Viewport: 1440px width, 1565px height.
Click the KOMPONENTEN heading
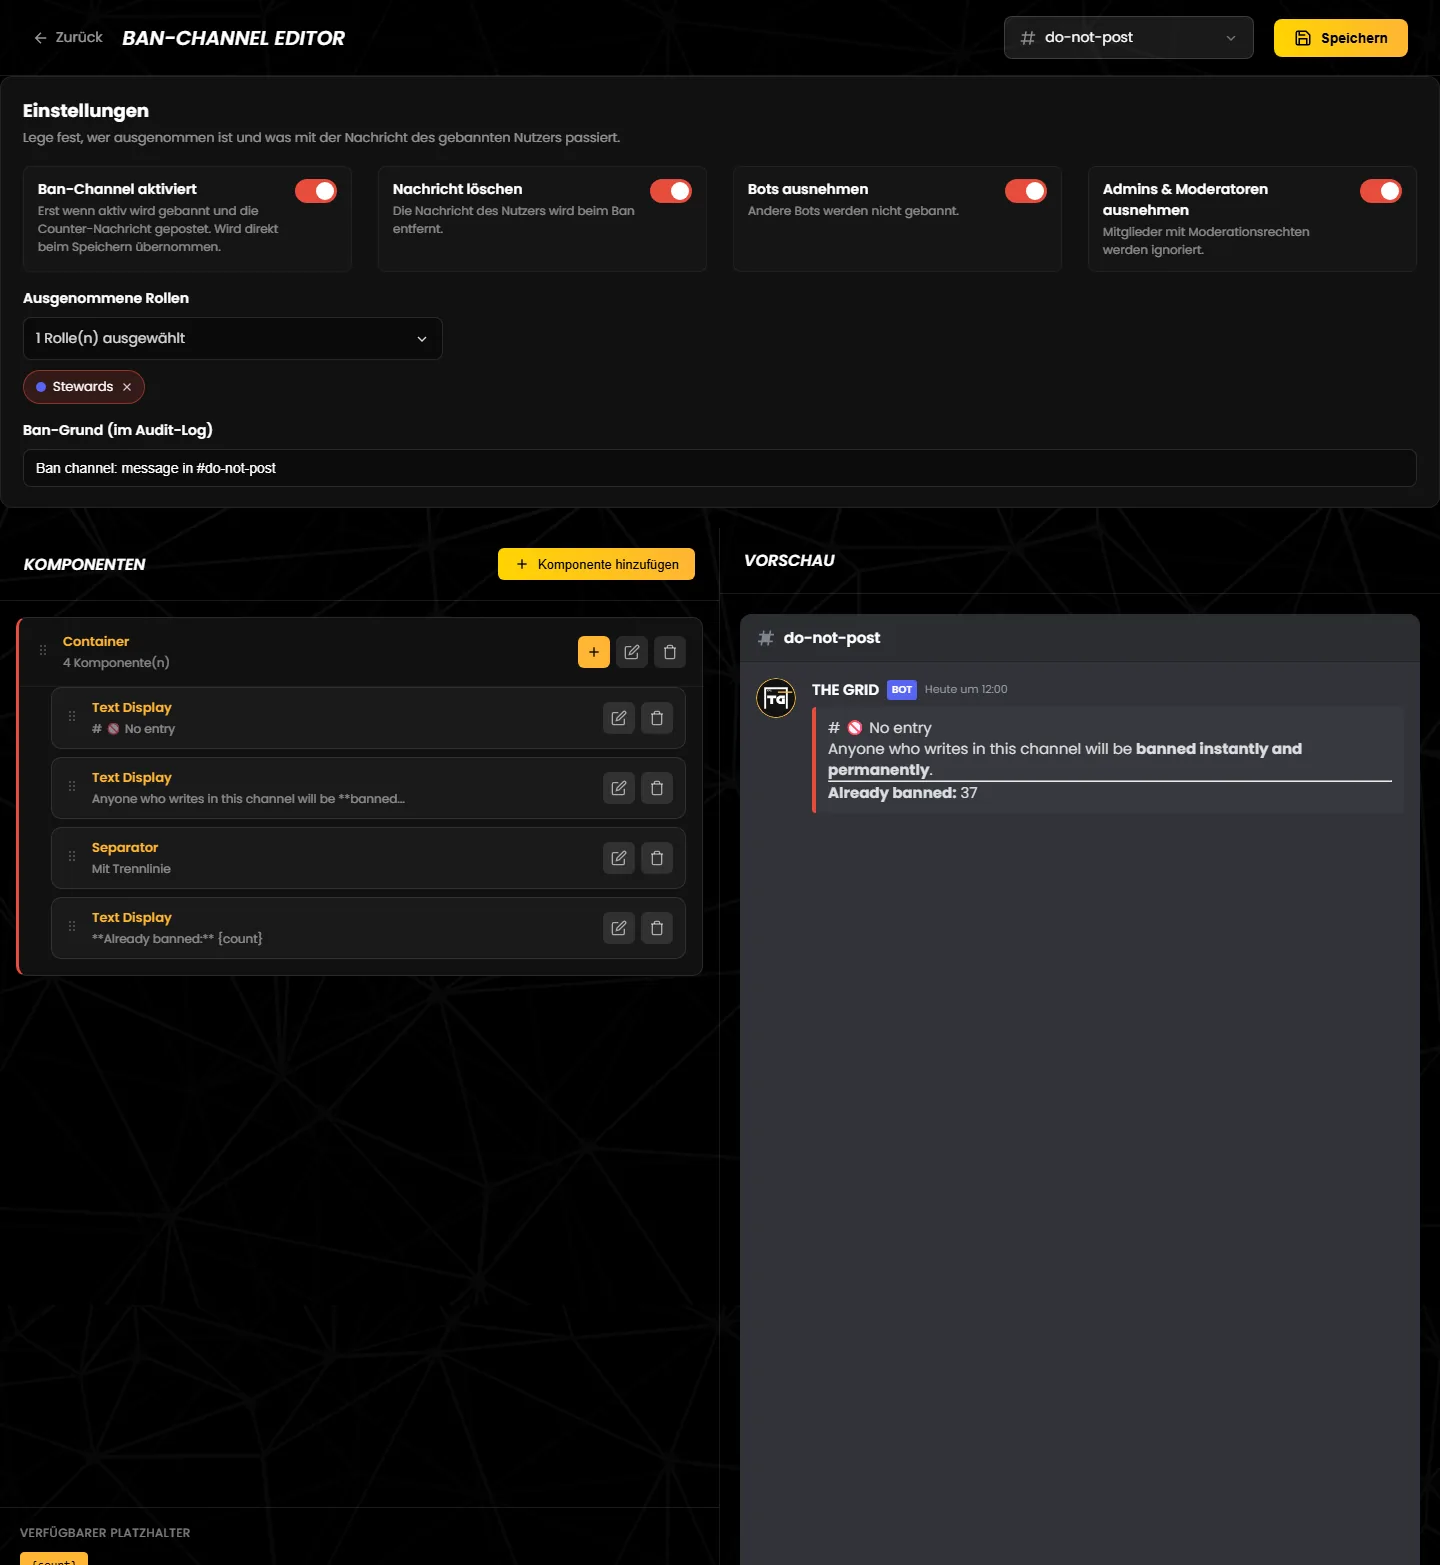tap(84, 565)
